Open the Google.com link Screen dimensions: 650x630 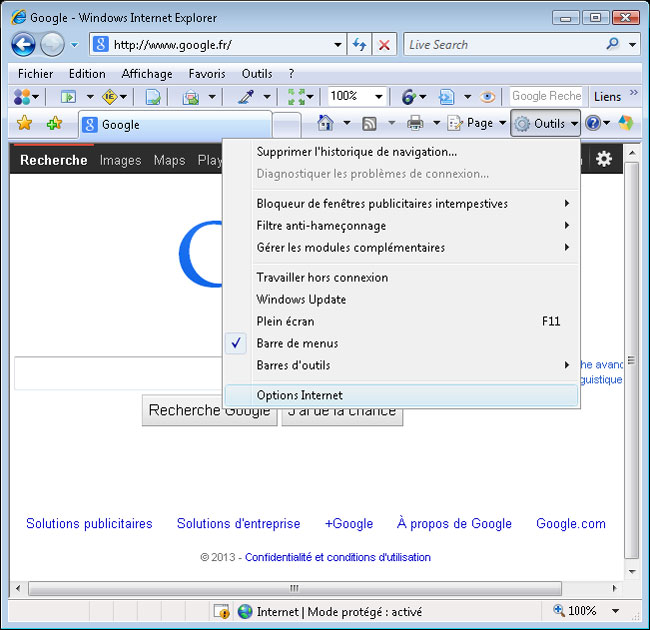pyautogui.click(x=571, y=523)
